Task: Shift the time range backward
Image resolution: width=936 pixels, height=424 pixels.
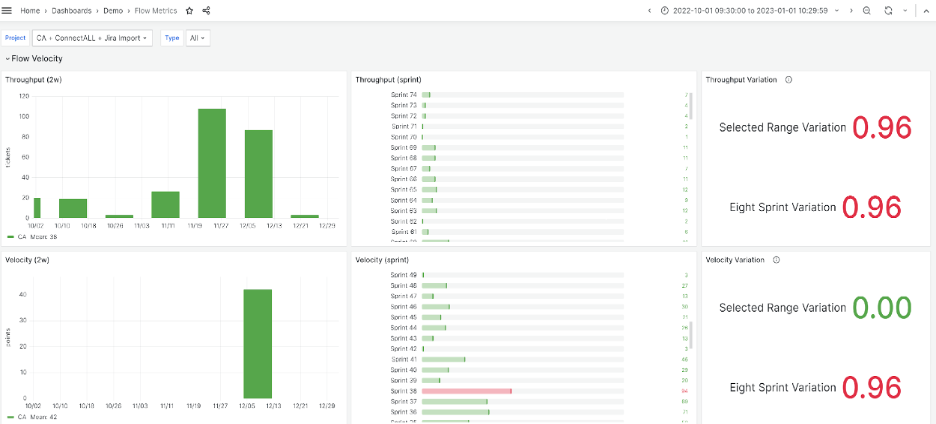Action: [649, 10]
